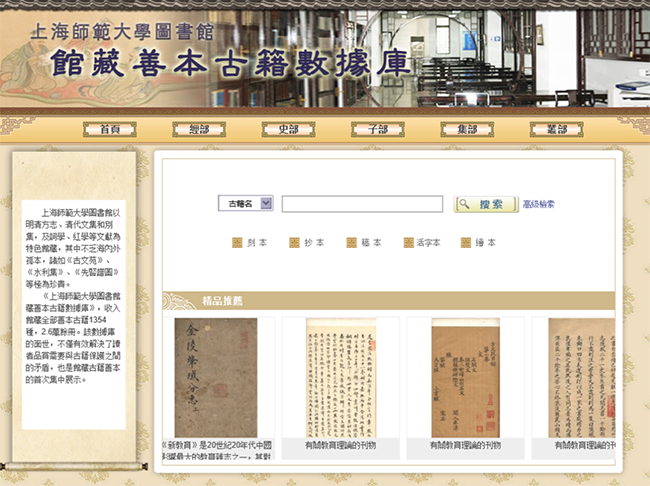The image size is (650, 486).
Task: Click the 搜索 search button
Action: 486,204
